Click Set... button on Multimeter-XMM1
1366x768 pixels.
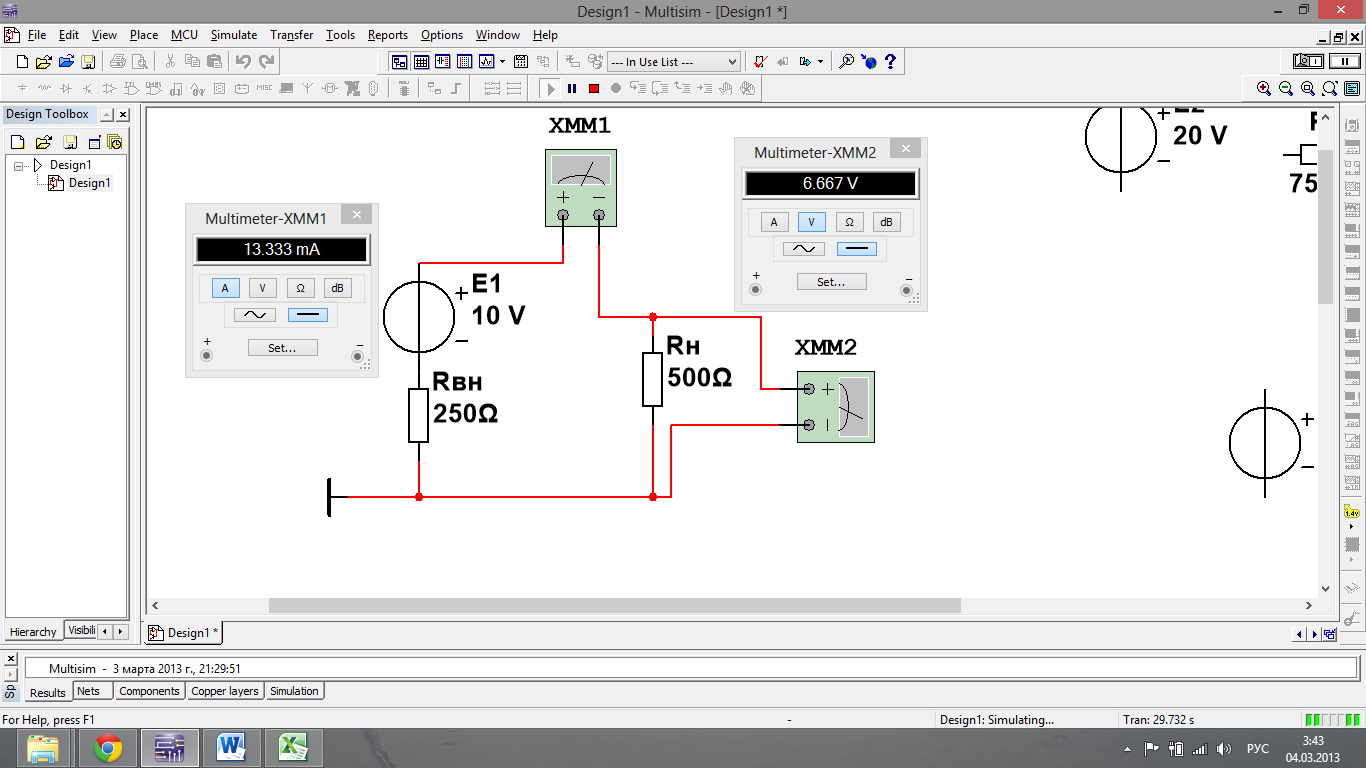pyautogui.click(x=283, y=348)
